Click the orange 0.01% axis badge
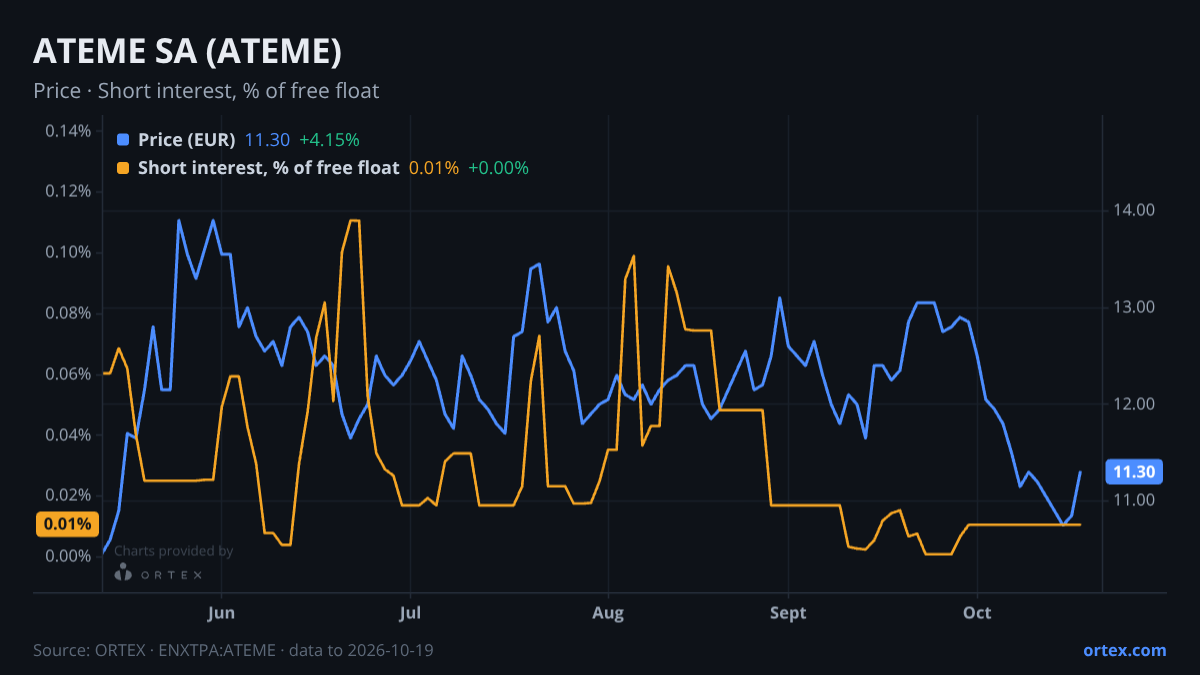This screenshot has height=675, width=1200. click(67, 524)
